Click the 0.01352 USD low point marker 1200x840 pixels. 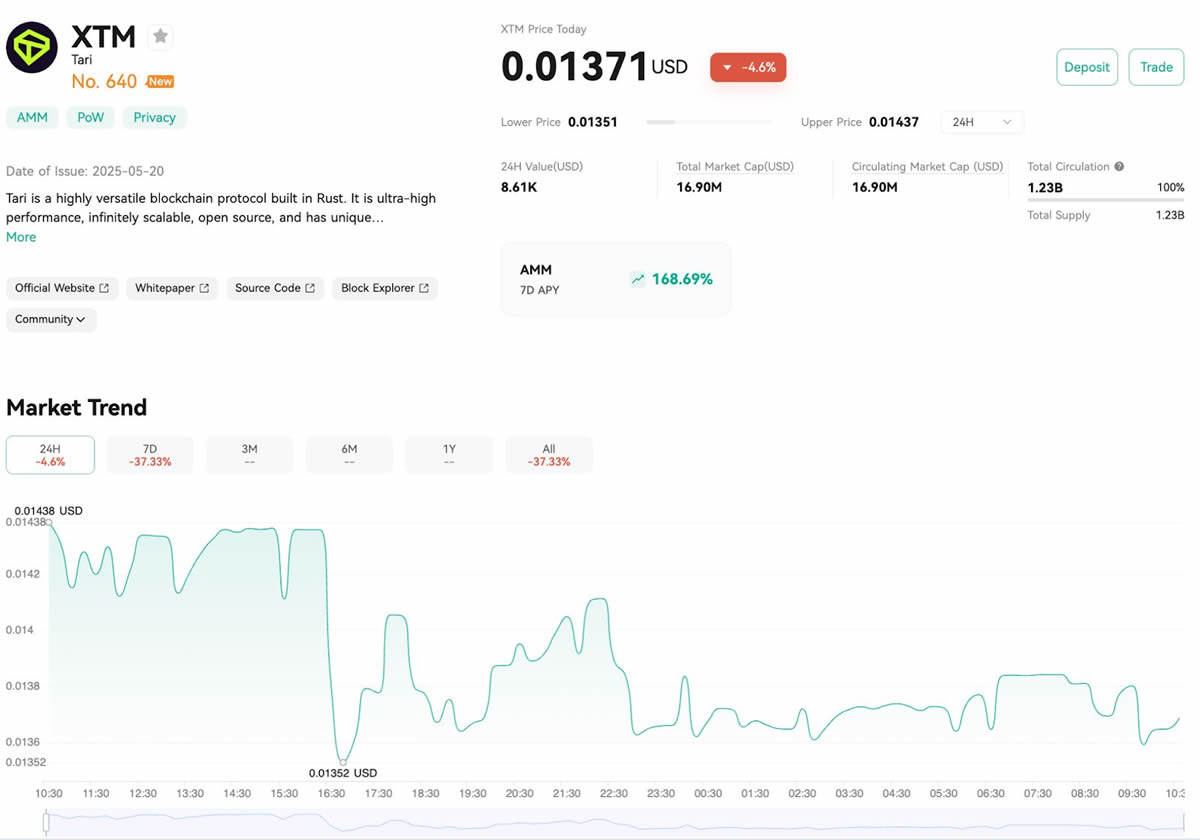click(x=343, y=762)
